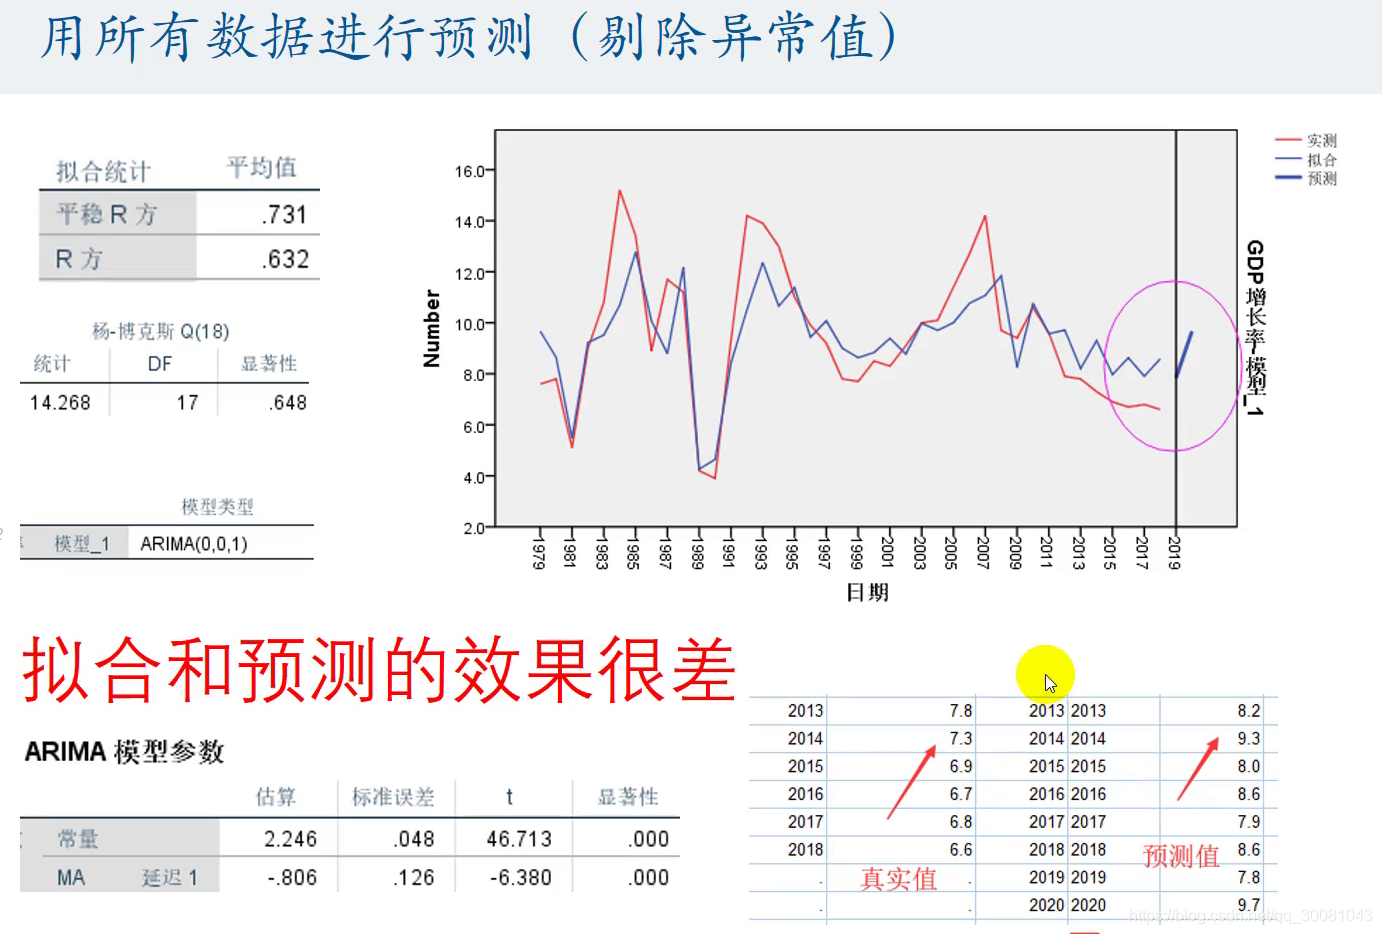Click the predicted value '9.7' for 2020
Viewport: 1382px width, 934px height.
1249,905
